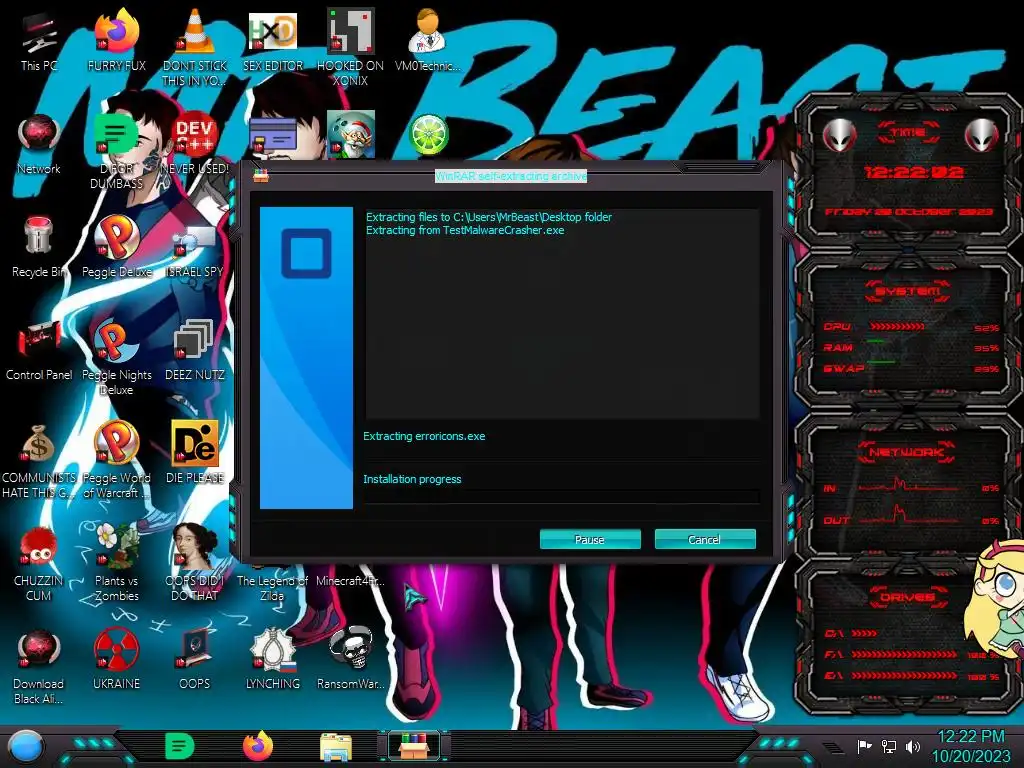This screenshot has height=768, width=1024.
Task: Open the red Chuzzle fuzzball game icon
Action: click(x=39, y=564)
